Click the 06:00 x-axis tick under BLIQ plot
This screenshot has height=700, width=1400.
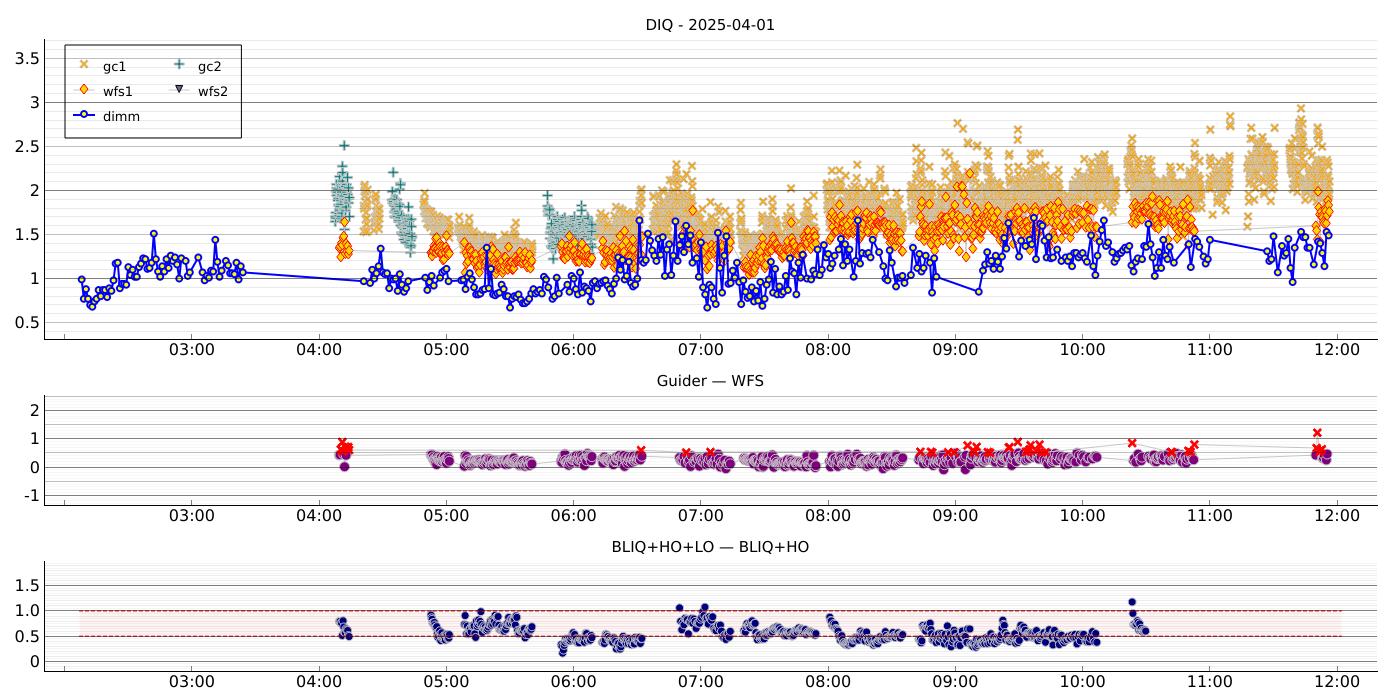[x=573, y=682]
